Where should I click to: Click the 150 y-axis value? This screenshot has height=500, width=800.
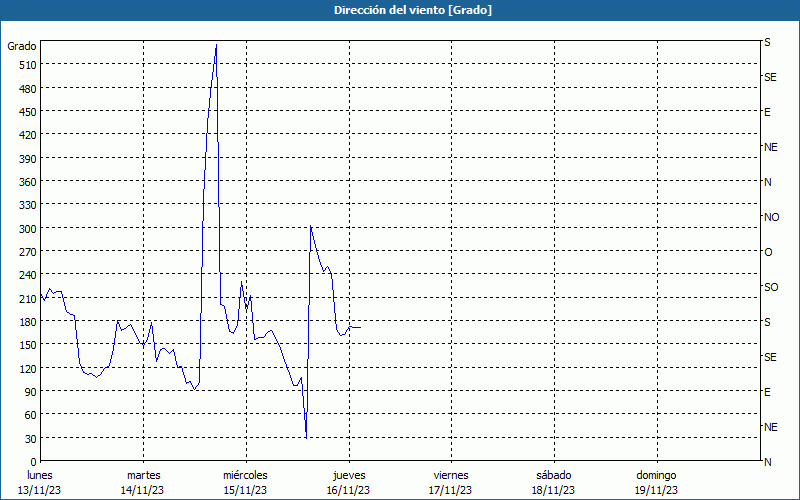28,345
